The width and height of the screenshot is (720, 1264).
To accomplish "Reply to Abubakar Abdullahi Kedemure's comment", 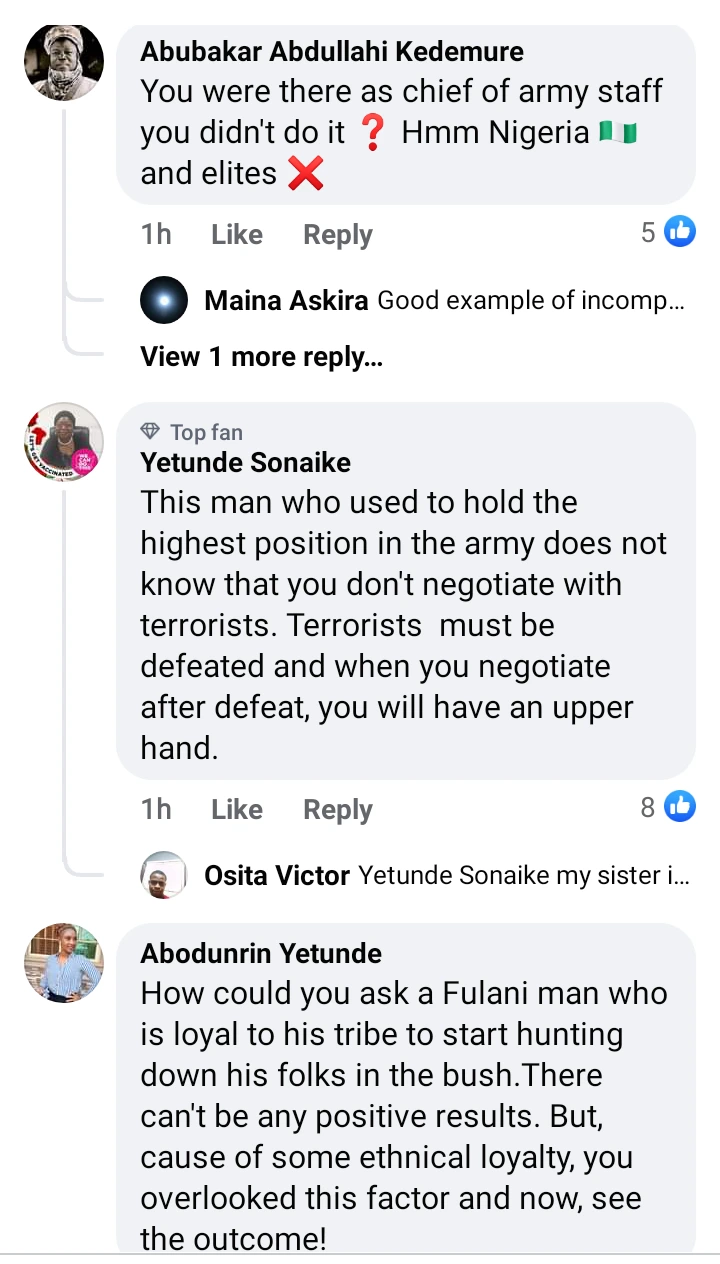I will coord(338,235).
